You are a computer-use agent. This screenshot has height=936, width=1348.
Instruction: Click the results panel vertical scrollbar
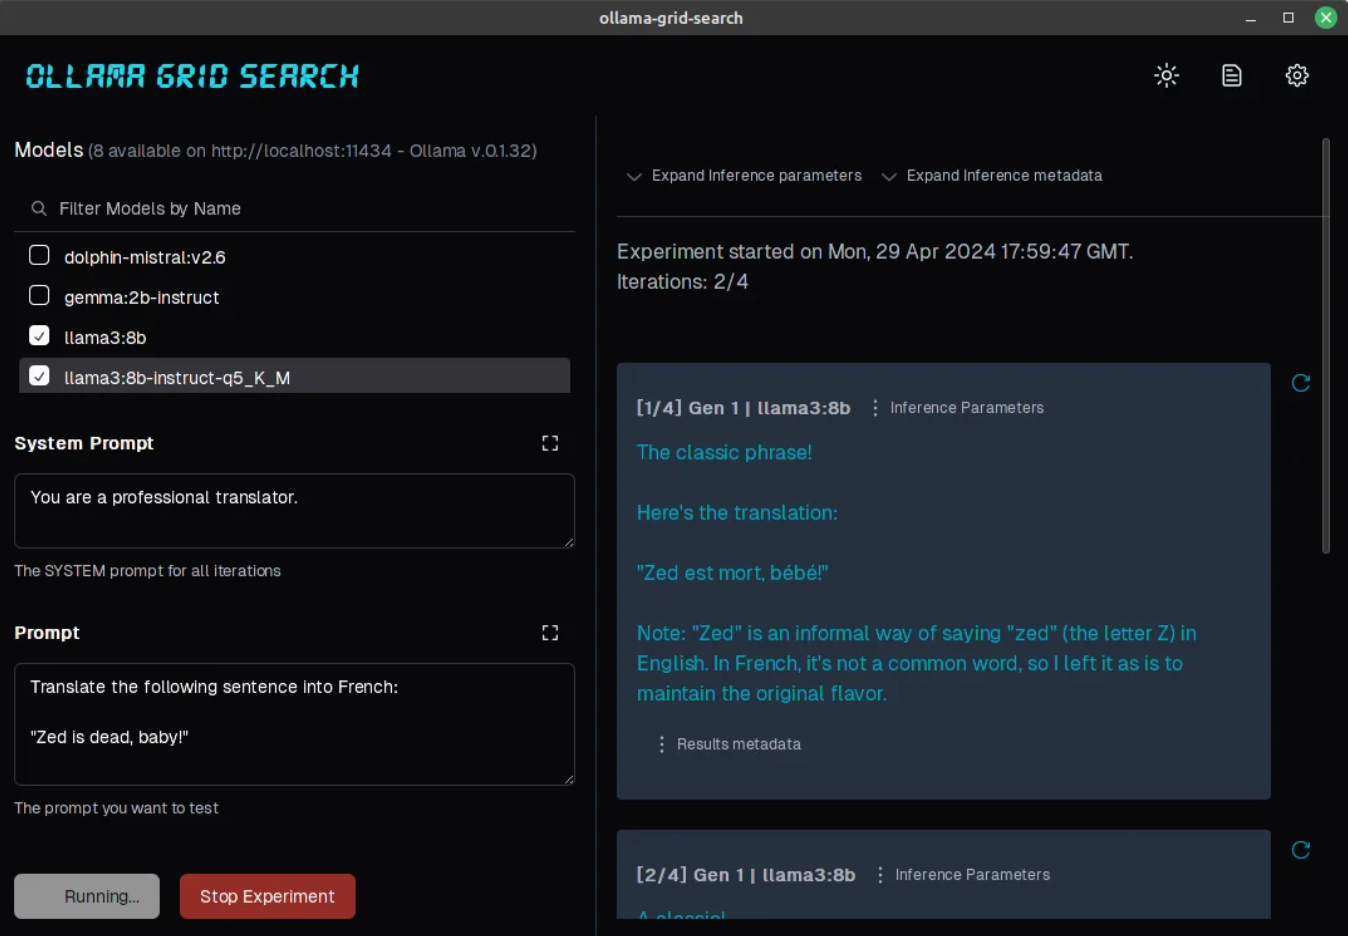click(x=1326, y=345)
